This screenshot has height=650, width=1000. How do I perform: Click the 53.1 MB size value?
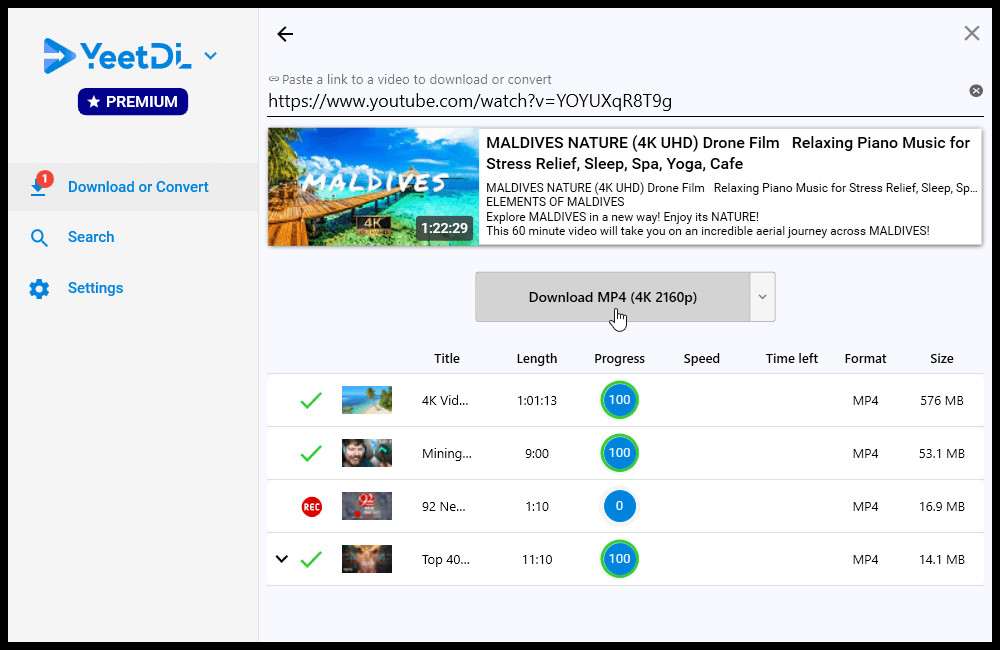coord(941,454)
